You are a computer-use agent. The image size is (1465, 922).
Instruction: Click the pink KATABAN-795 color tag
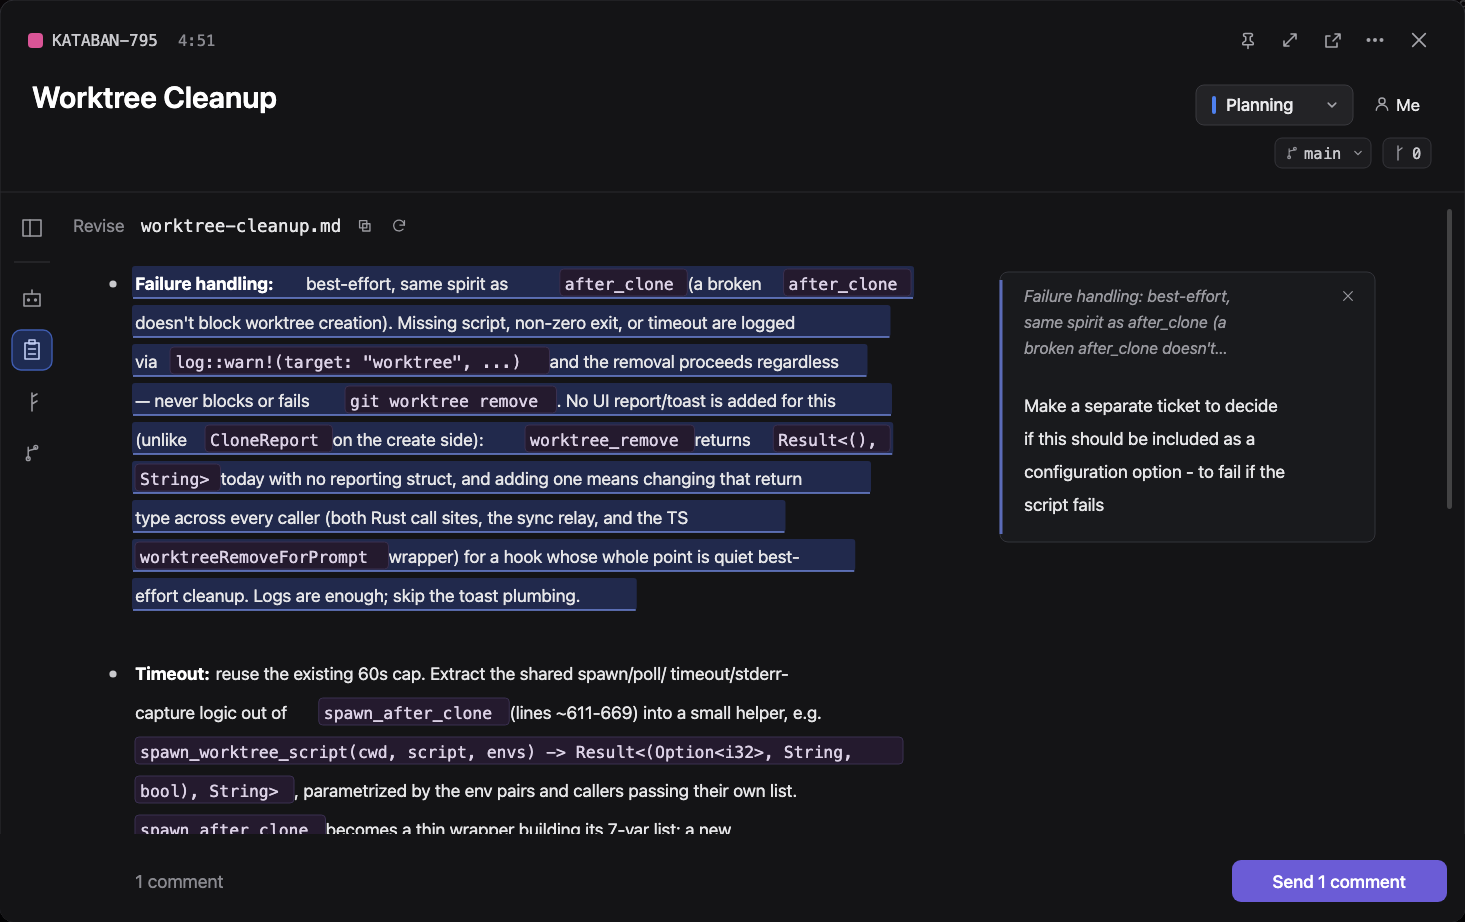pos(35,40)
